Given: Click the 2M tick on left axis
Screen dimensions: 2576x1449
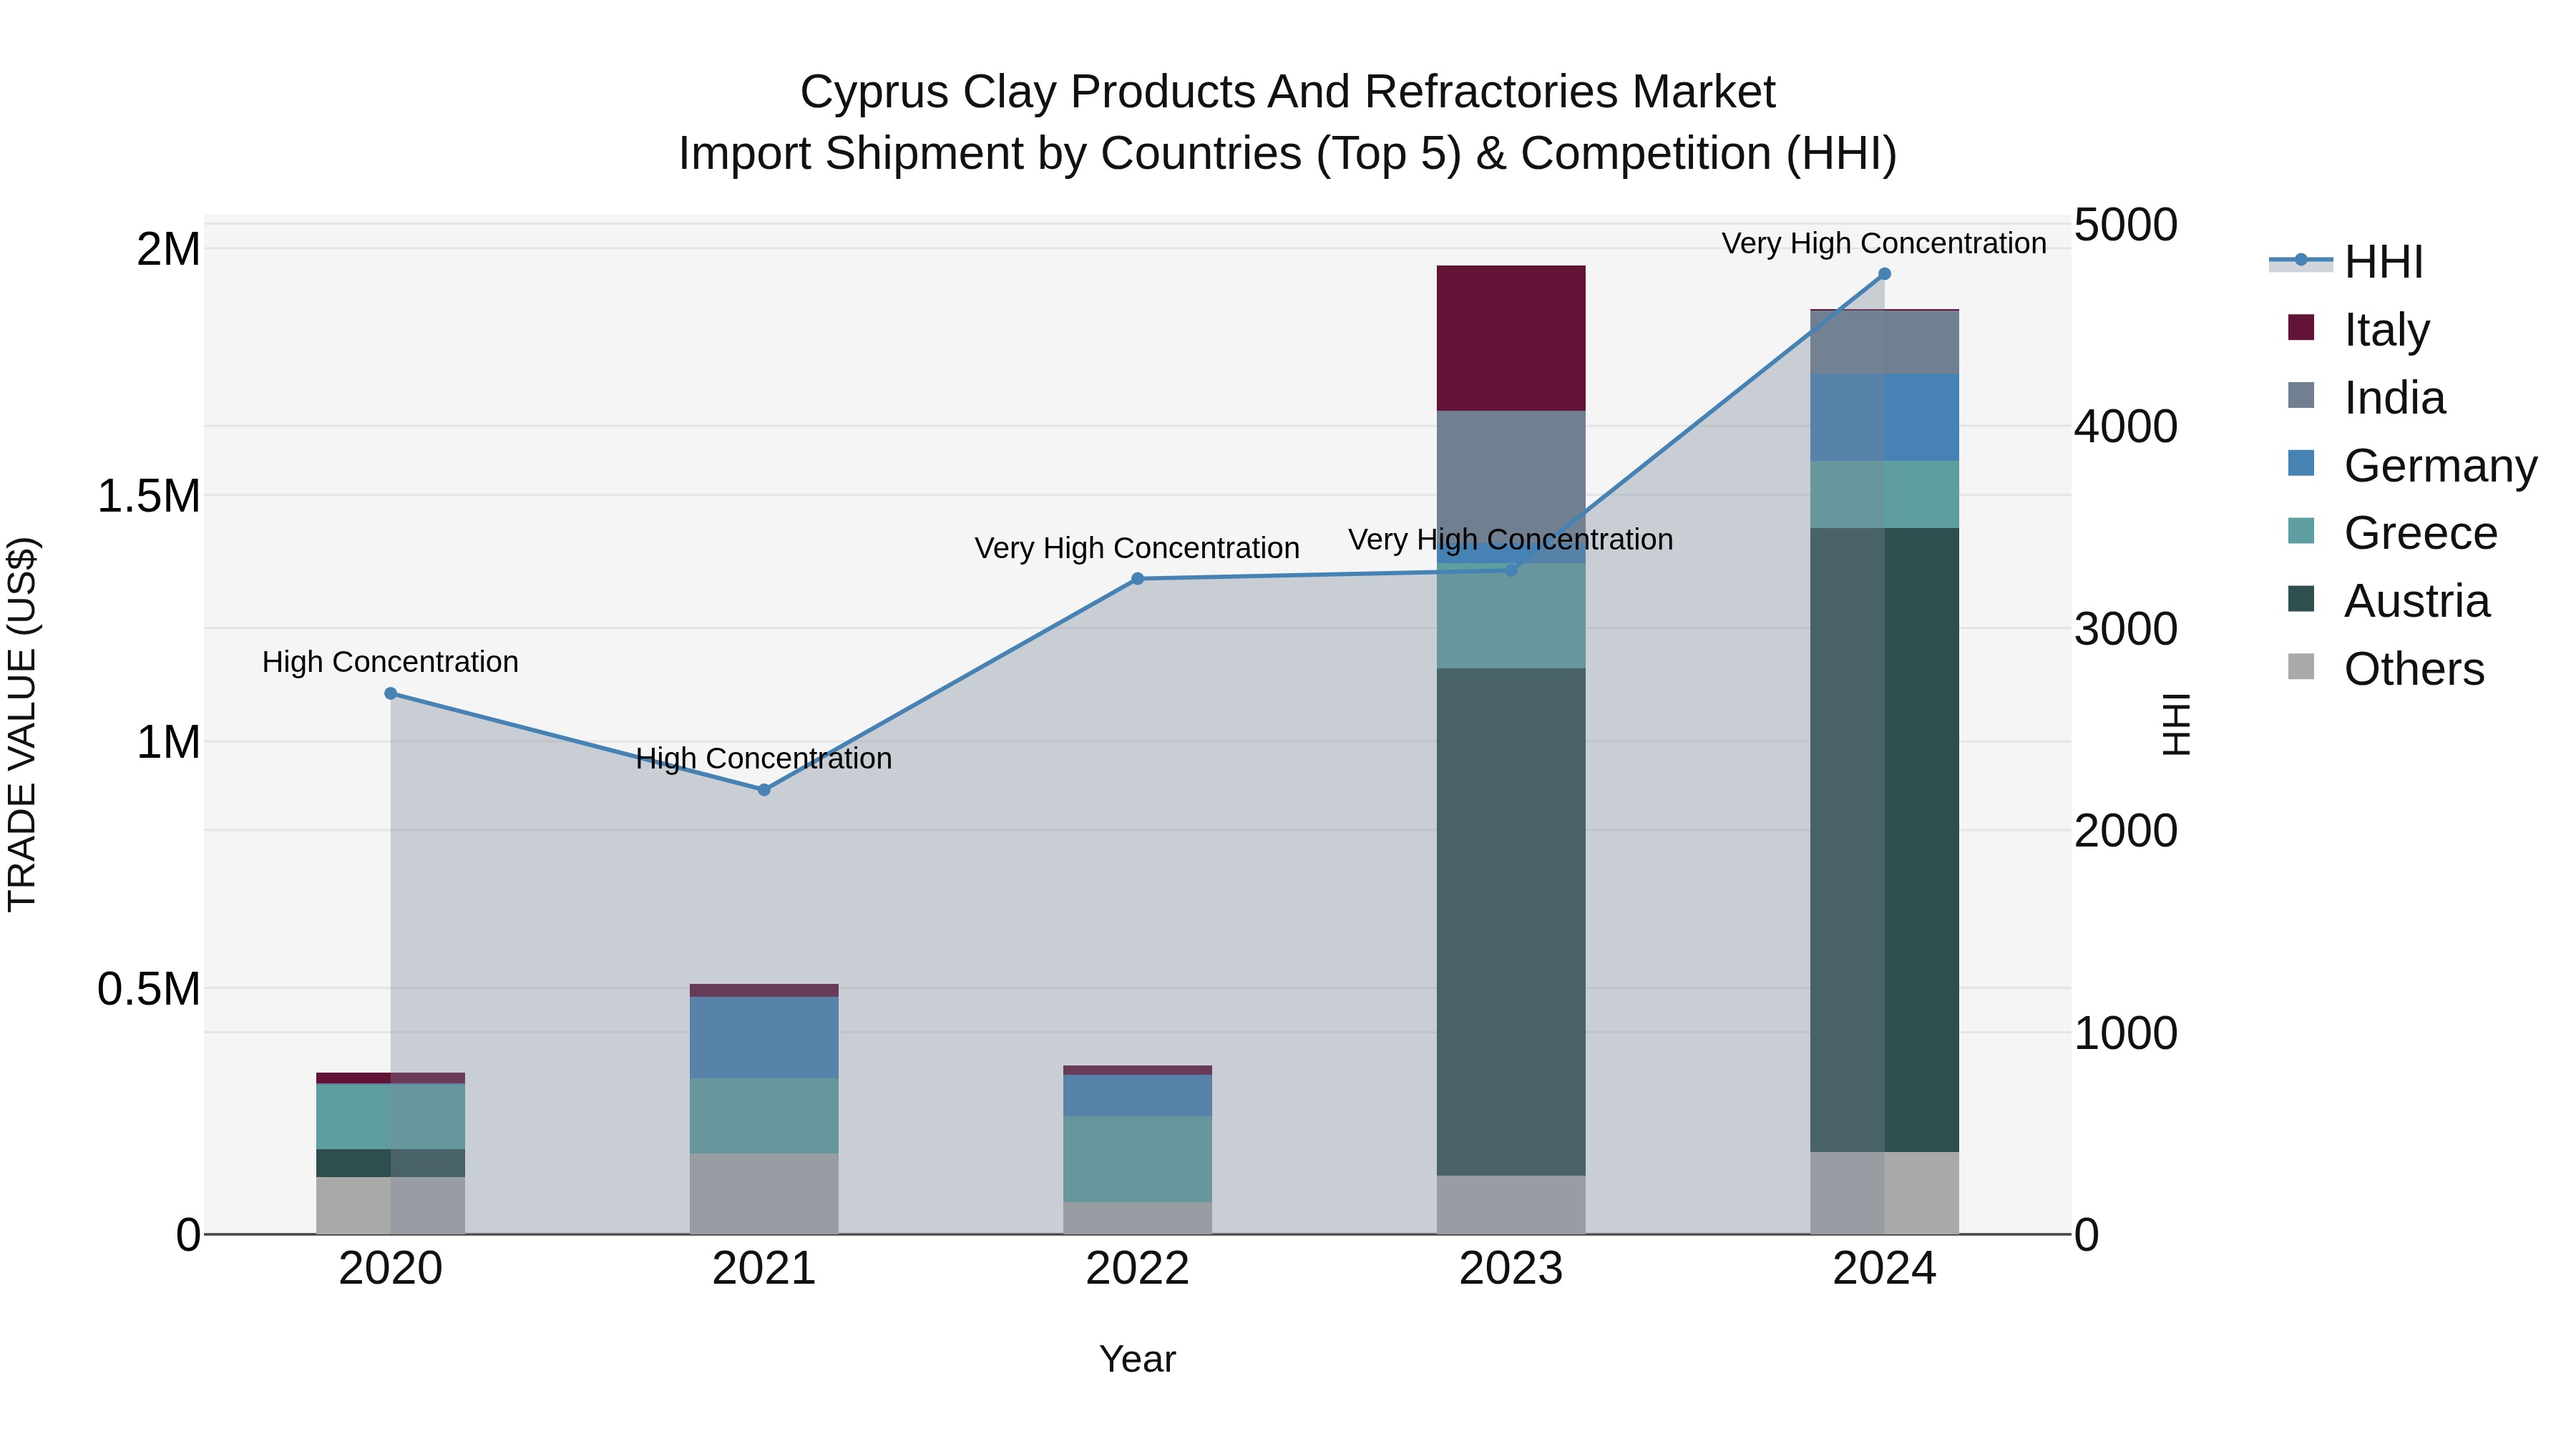Looking at the screenshot, I should pos(168,249).
